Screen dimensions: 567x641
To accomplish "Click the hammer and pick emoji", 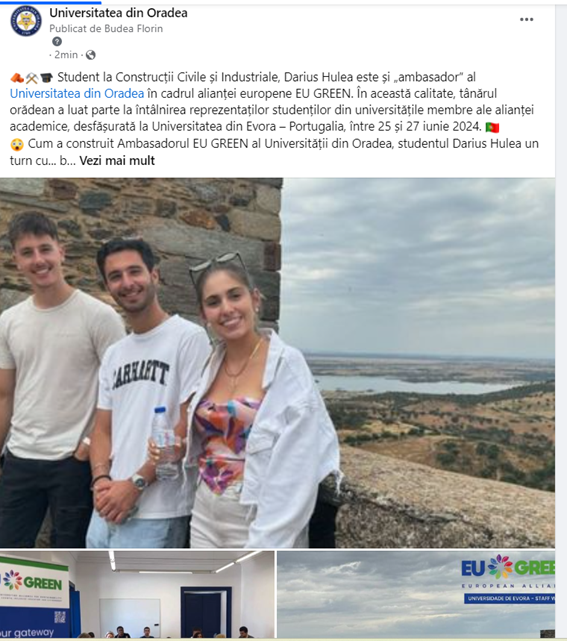I will click(32, 78).
